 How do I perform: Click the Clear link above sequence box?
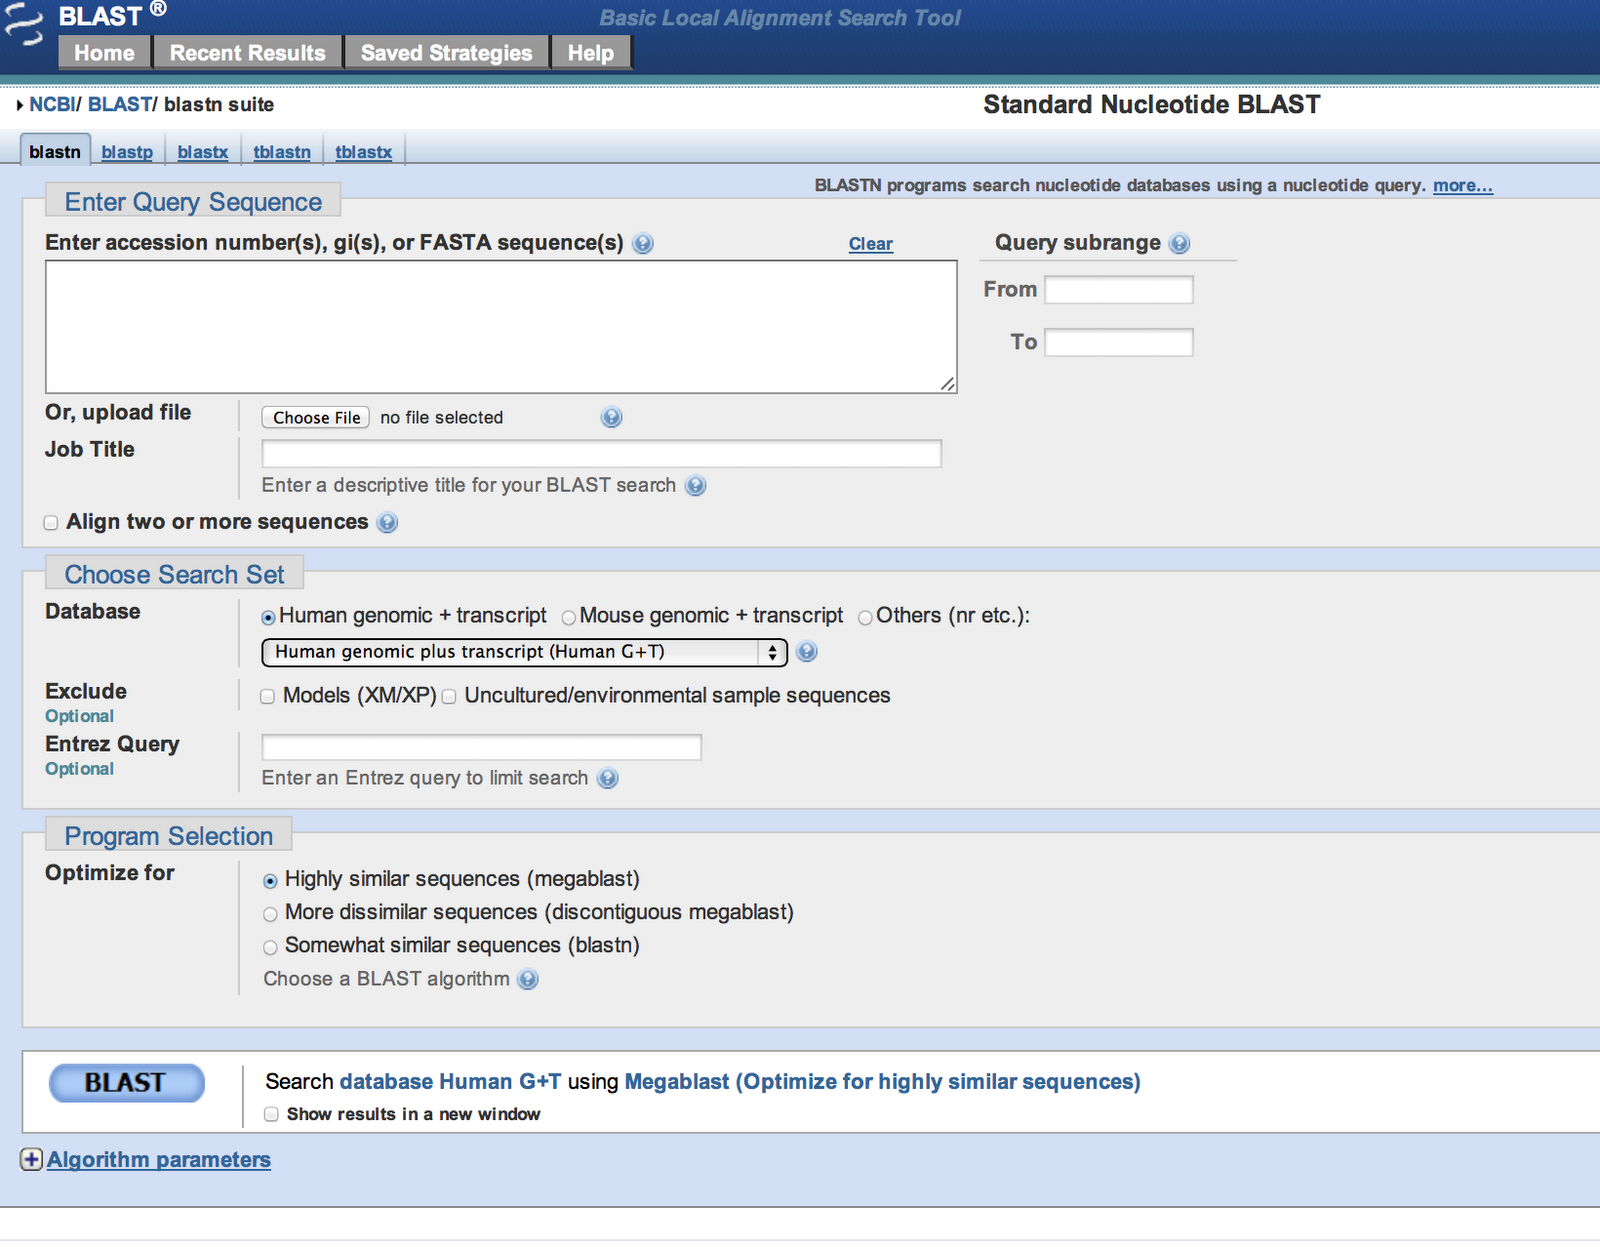click(x=870, y=244)
